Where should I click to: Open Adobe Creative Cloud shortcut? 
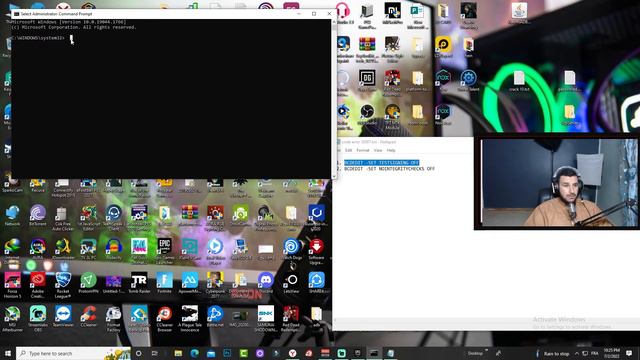click(x=38, y=284)
